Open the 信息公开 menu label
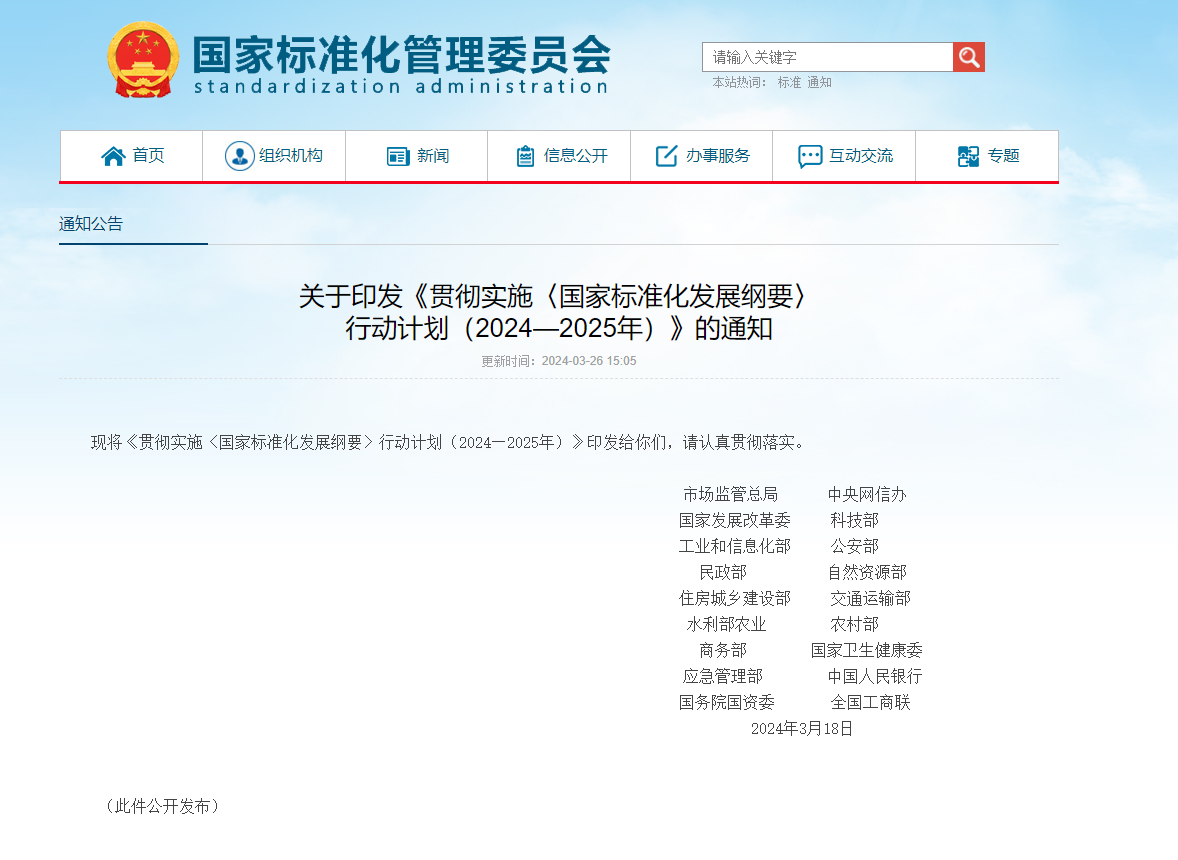The image size is (1178, 860). [575, 156]
